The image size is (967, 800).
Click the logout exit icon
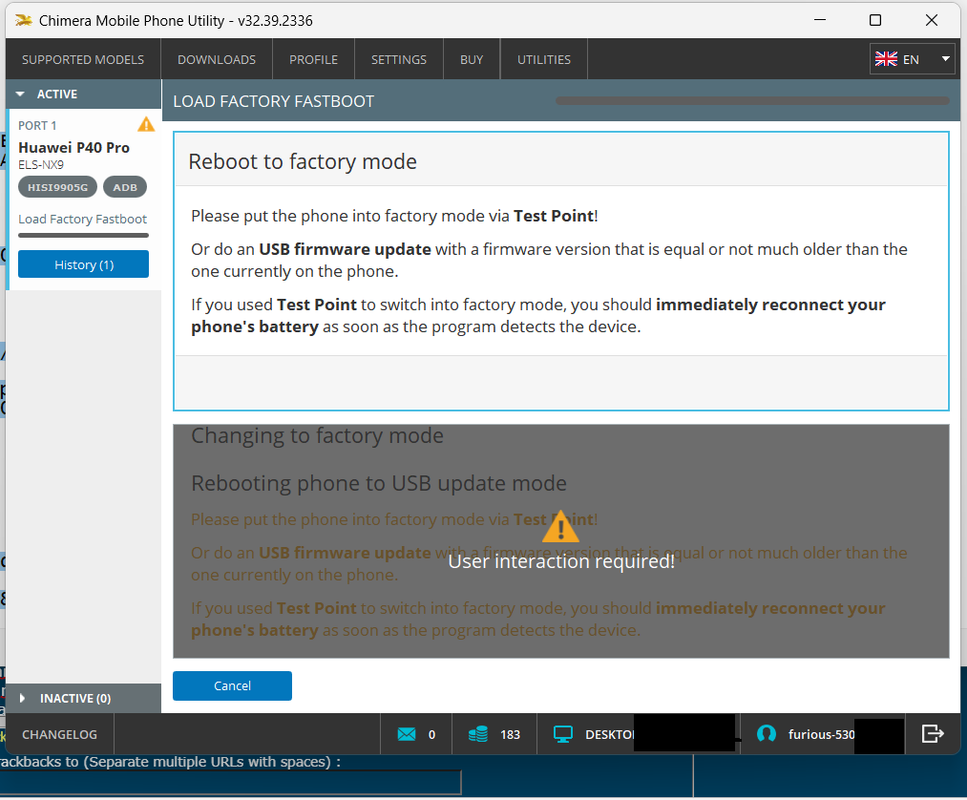(932, 734)
